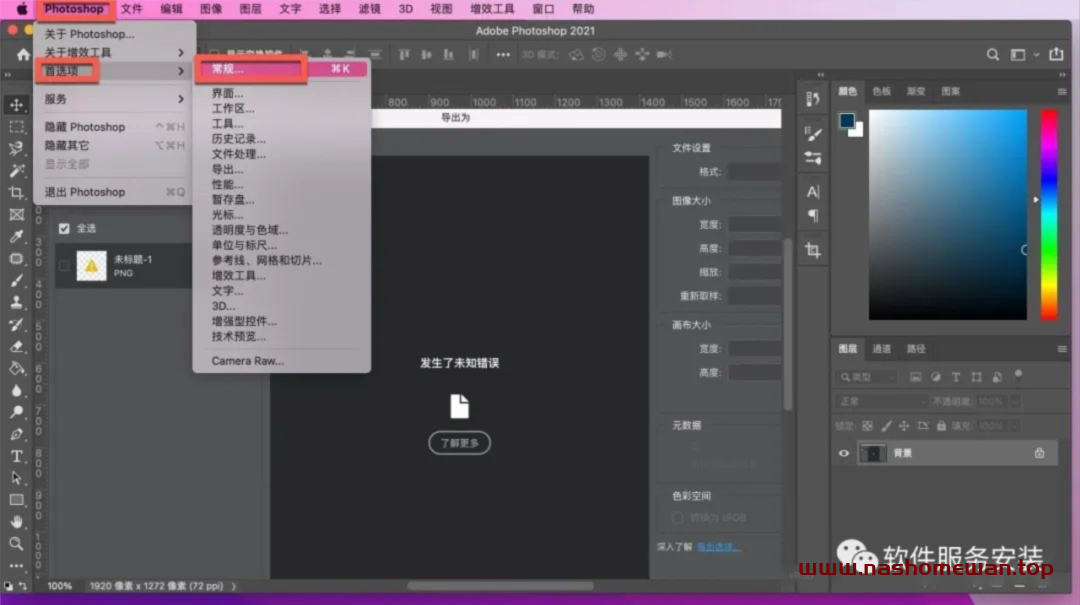The image size is (1080, 605).
Task: Open the layer filter 类型 dropdown
Action: point(867,377)
